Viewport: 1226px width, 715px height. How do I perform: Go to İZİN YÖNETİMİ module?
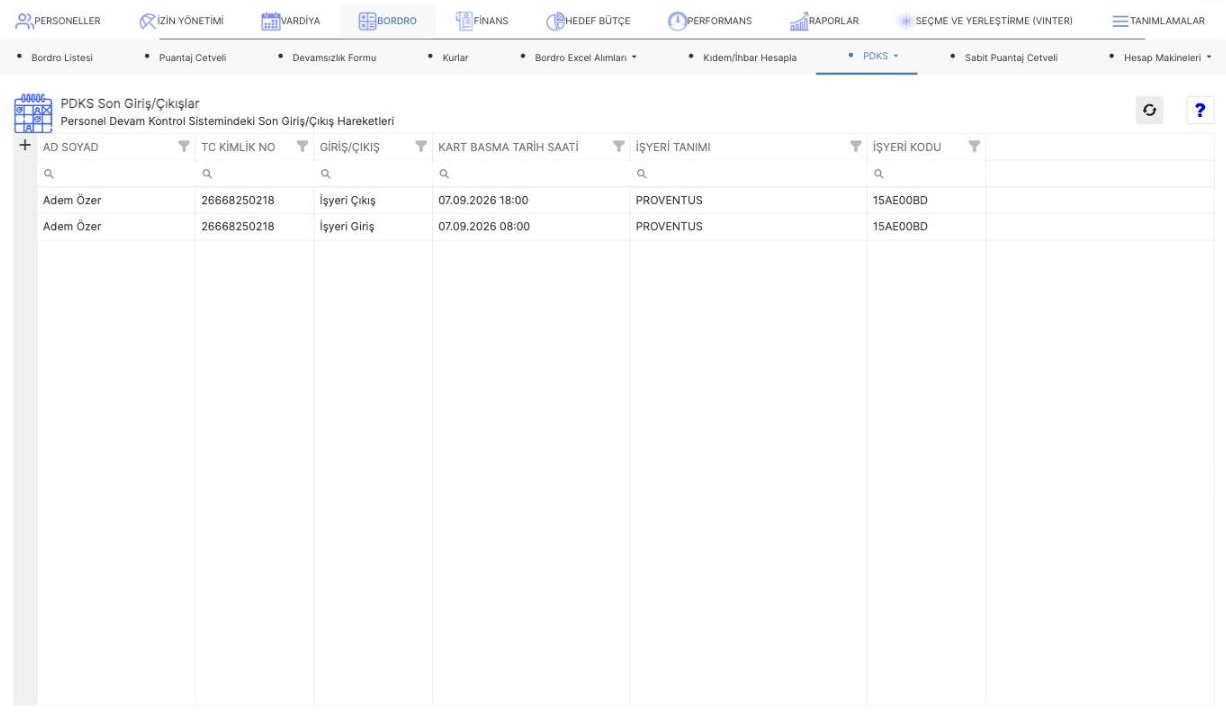(x=181, y=20)
